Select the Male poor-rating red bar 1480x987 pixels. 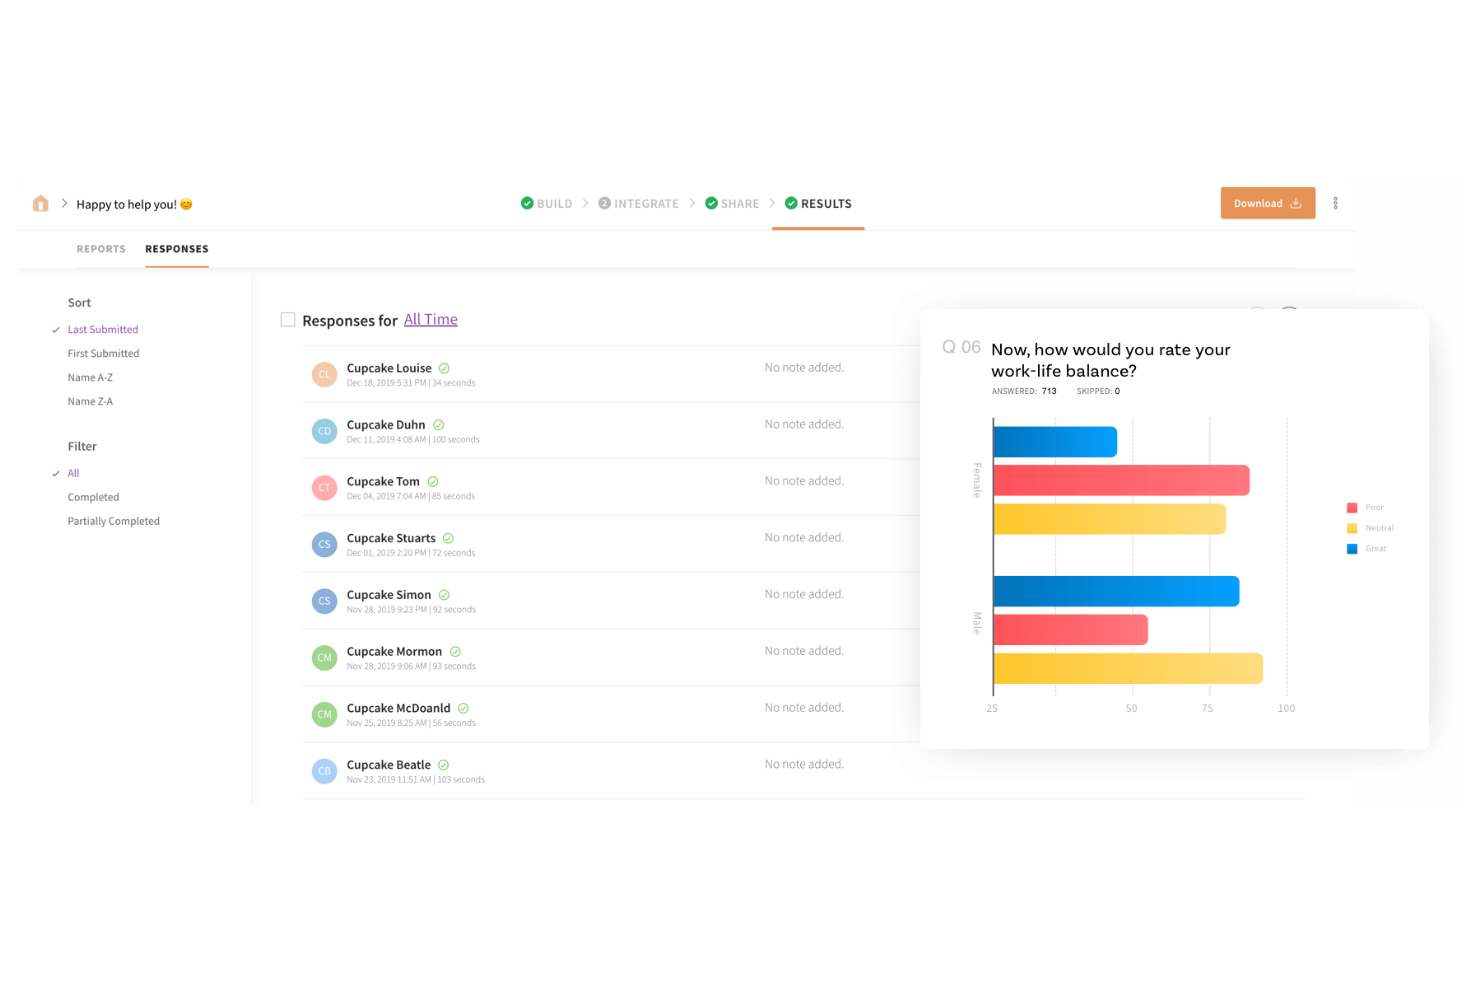pos(1070,630)
